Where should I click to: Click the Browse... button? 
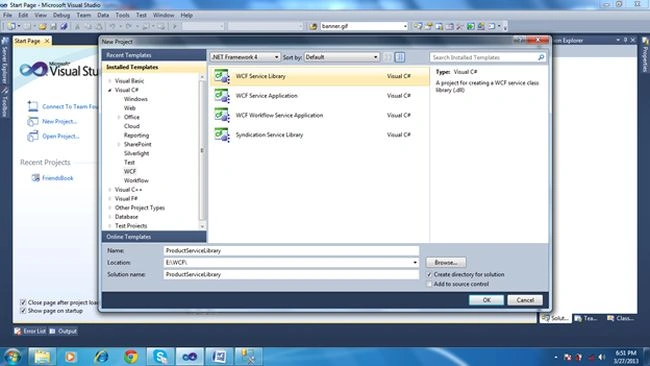point(446,262)
